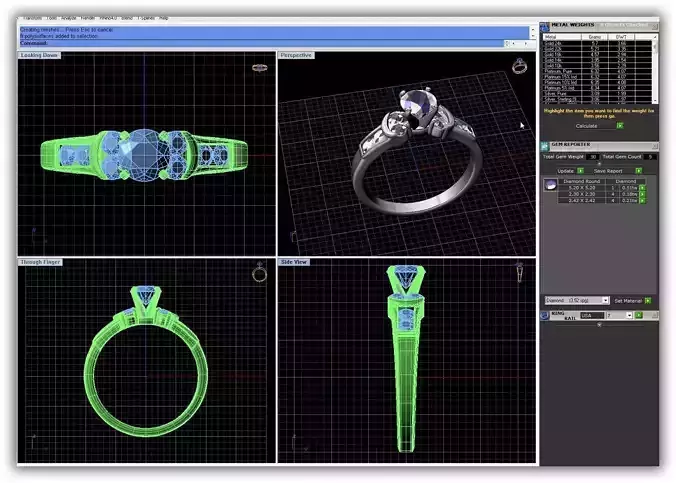Select the 2.30 X 2.30 gem size cell
676x483 pixels.
(x=582, y=194)
